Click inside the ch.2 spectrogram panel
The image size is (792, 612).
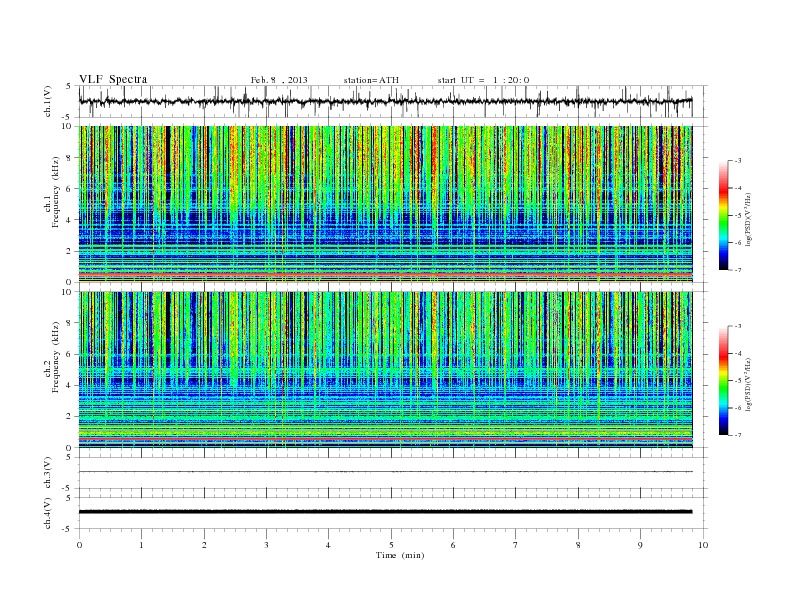385,370
